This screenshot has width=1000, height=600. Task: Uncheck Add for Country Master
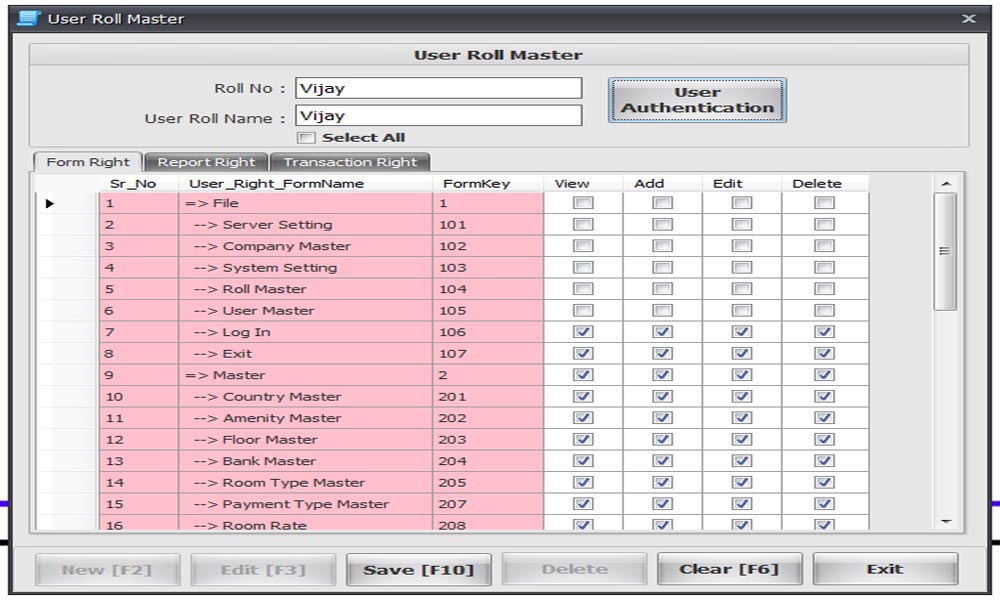point(662,396)
